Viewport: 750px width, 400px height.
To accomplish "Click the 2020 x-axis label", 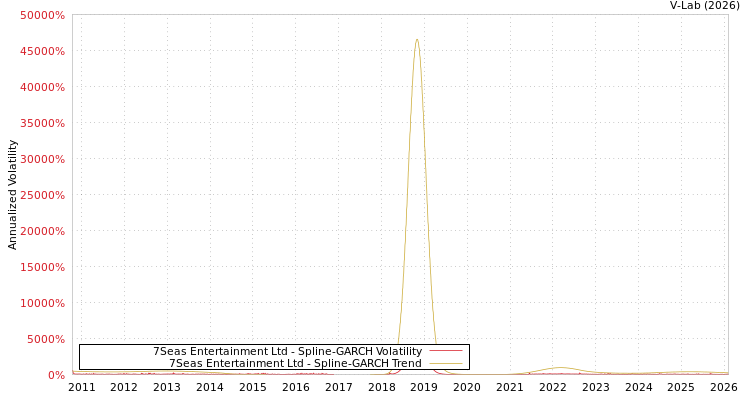I will pos(467,387).
